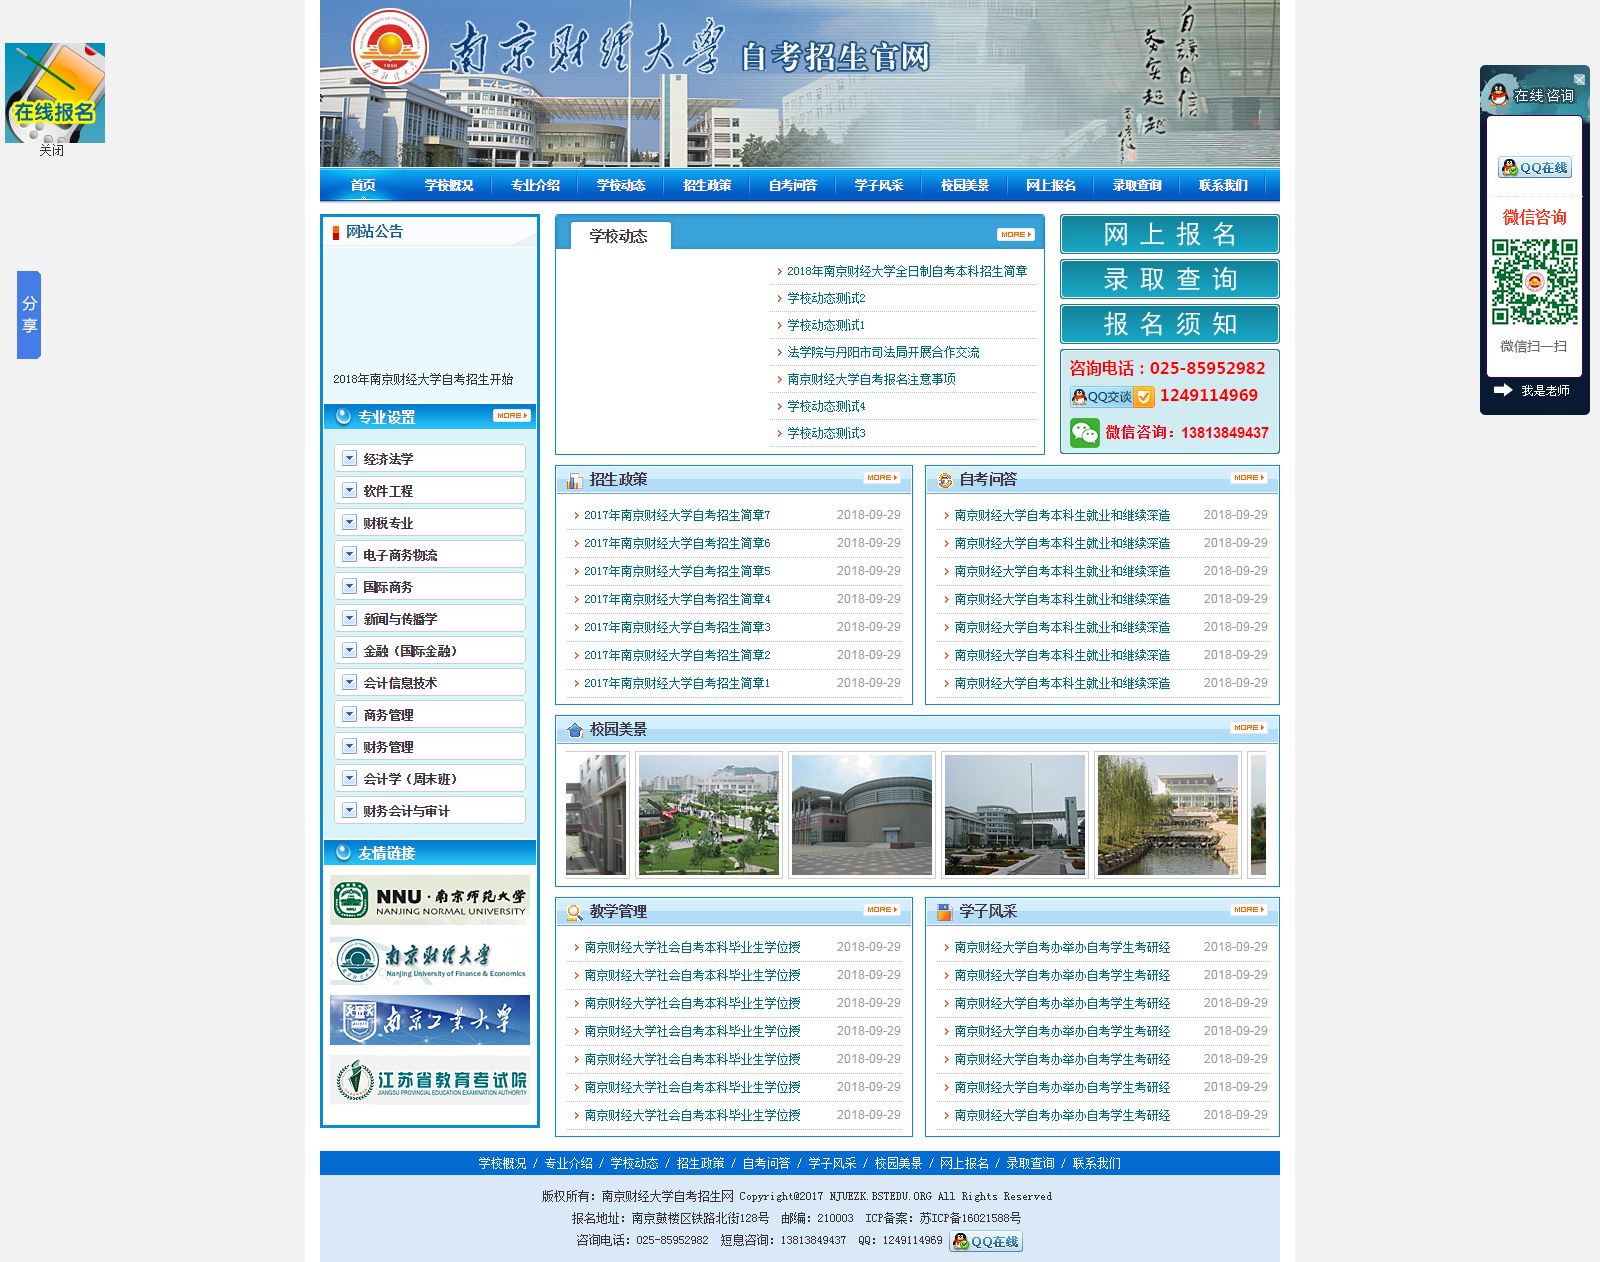Viewport: 1600px width, 1262px height.
Task: Open 法学院与丹阳市司法局开展合作交流 news link
Action: [883, 352]
